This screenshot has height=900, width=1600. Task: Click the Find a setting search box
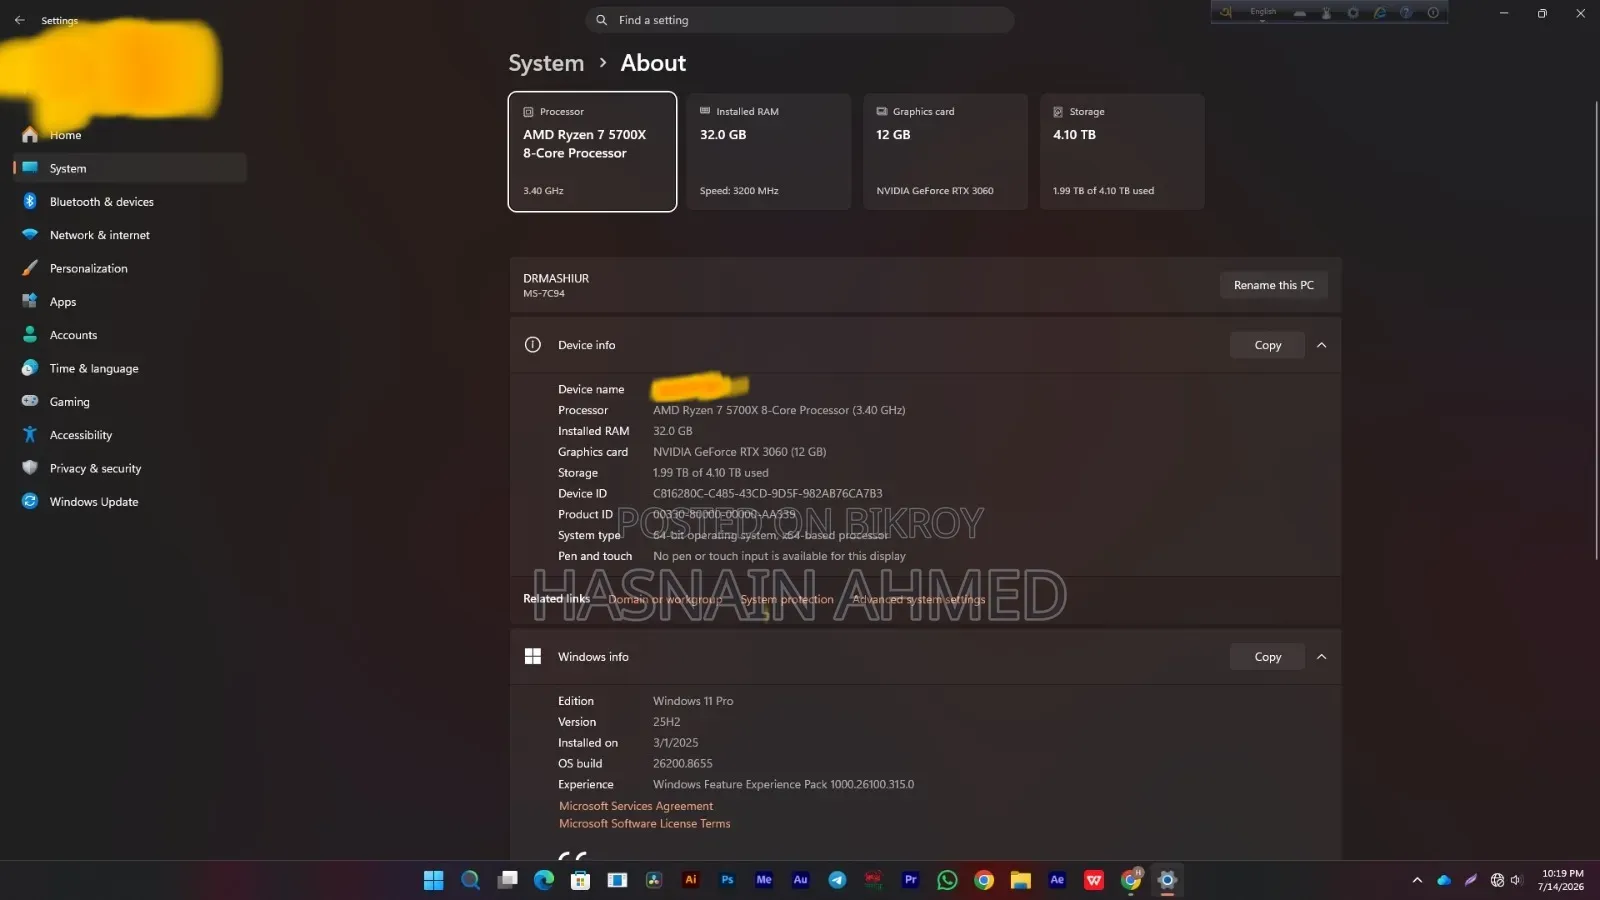pos(800,20)
